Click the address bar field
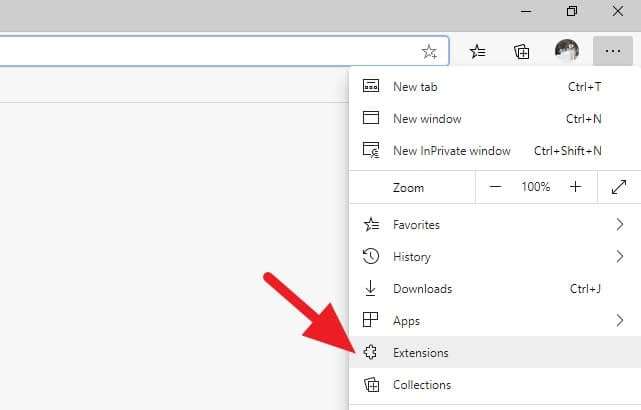Screen dimensions: 641x410 click(x=224, y=51)
